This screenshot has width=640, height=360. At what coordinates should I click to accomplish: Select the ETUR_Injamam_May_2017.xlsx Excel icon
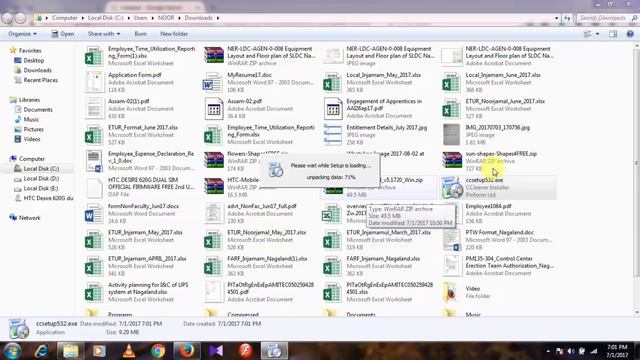pyautogui.click(x=94, y=240)
